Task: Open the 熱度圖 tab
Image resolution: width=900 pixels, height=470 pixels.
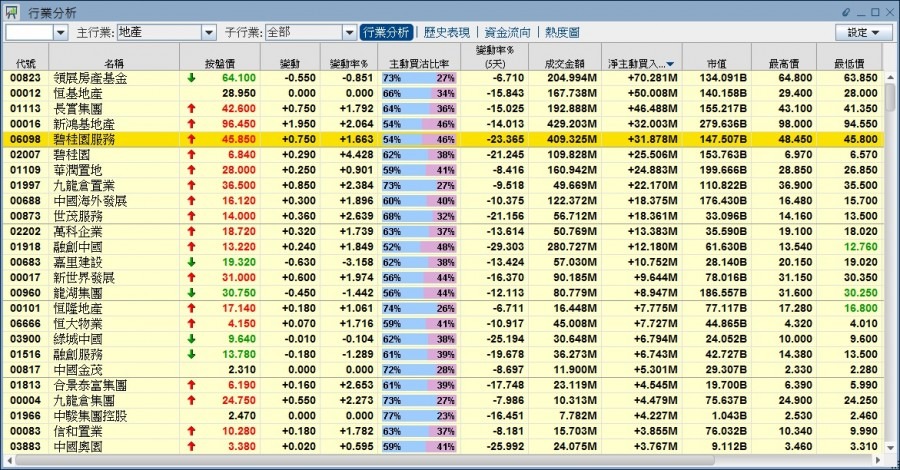Action: tap(566, 32)
